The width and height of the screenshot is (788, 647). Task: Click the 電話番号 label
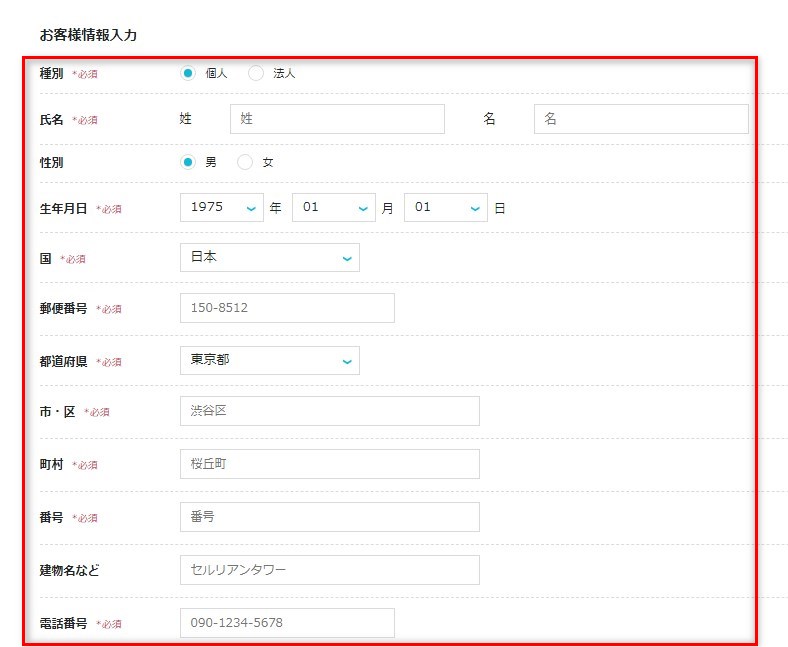click(63, 623)
